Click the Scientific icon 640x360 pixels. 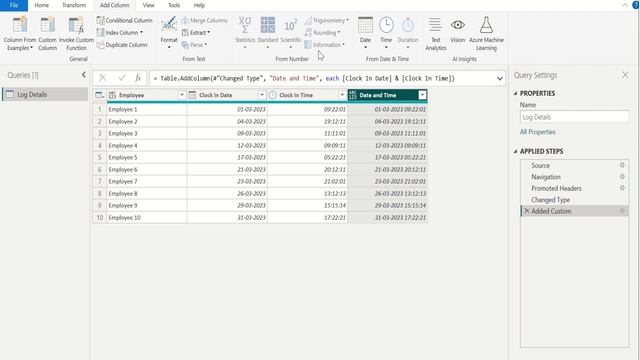[x=291, y=25]
